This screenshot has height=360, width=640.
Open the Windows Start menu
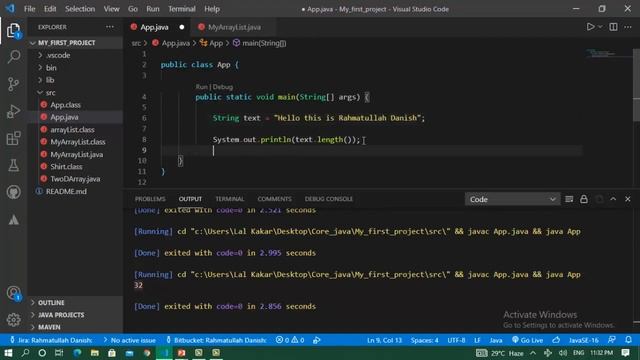8,353
